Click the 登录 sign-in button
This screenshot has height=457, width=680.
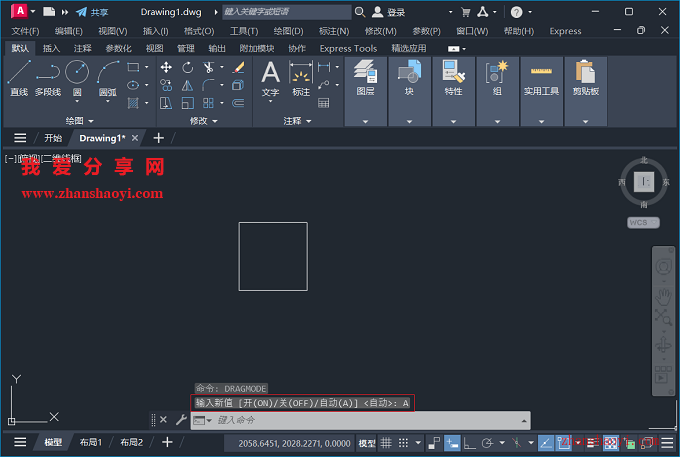[x=389, y=12]
